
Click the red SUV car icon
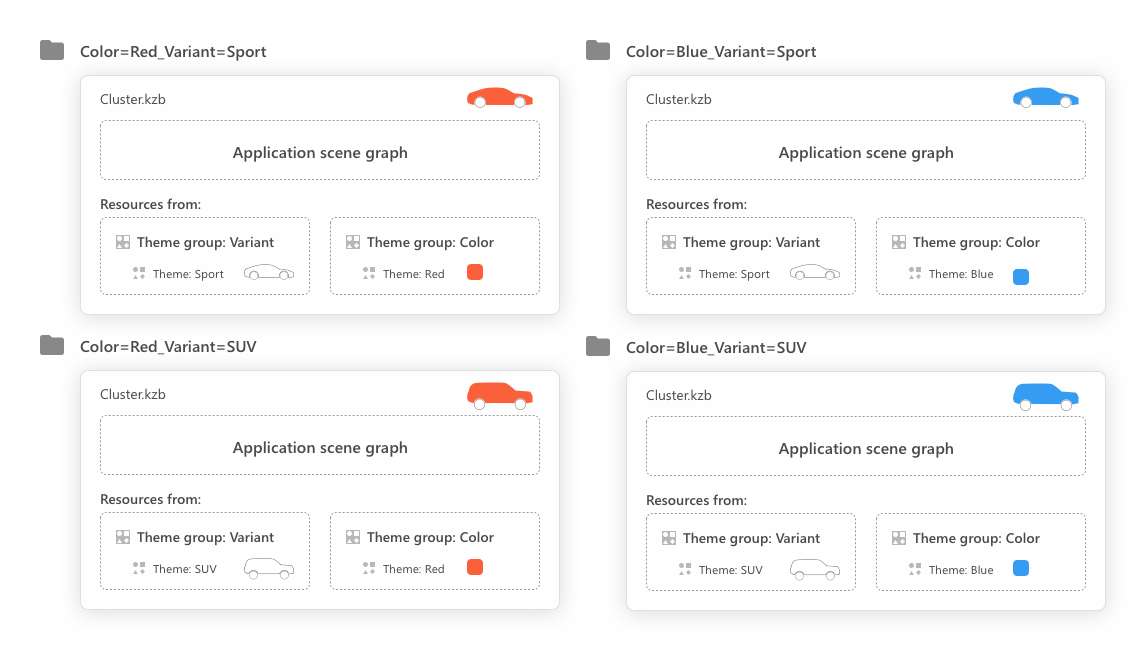click(499, 395)
